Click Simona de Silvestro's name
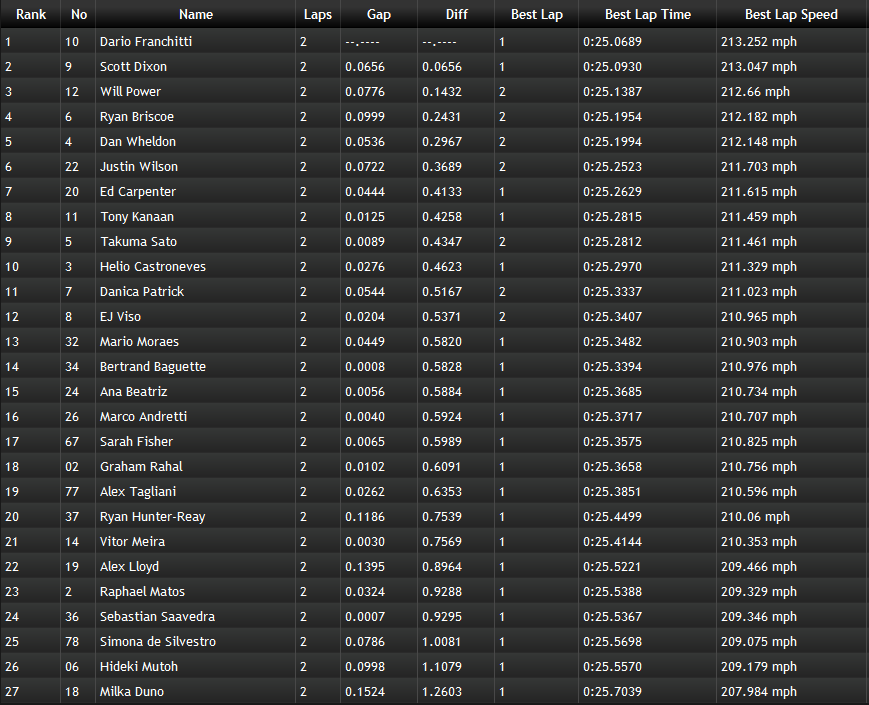 pos(160,641)
